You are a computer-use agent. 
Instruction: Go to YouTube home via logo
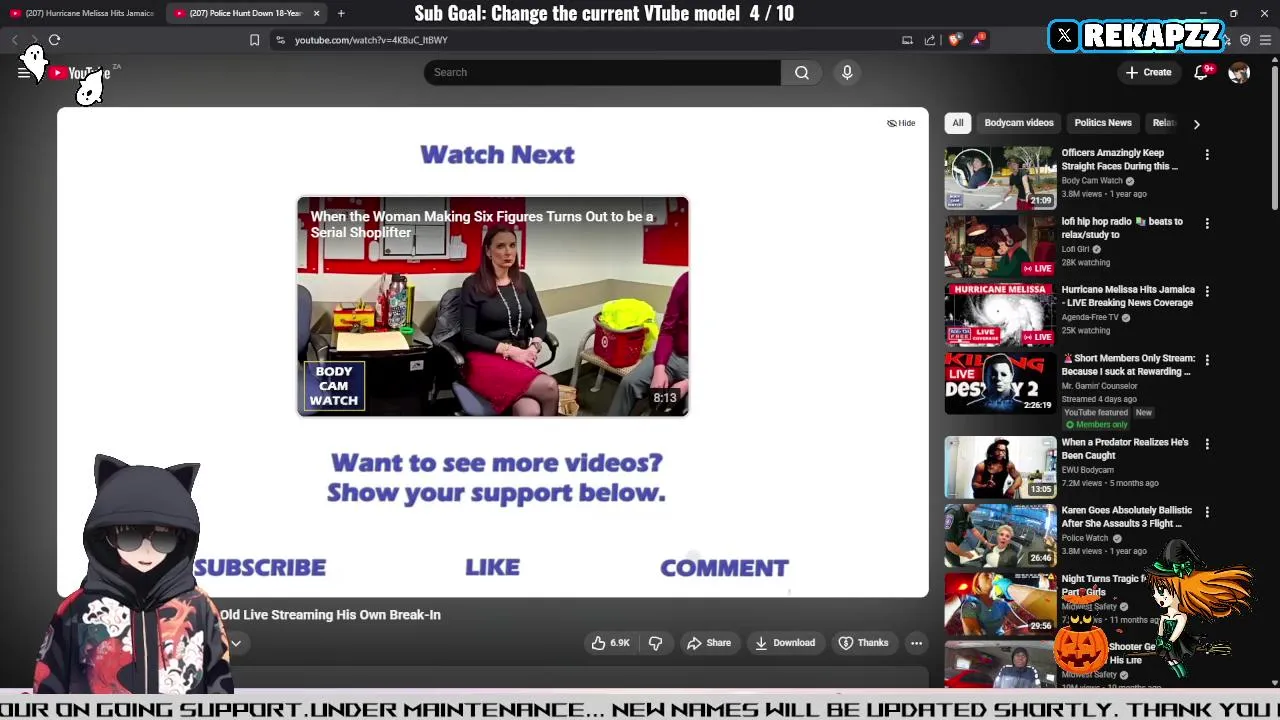(x=81, y=73)
